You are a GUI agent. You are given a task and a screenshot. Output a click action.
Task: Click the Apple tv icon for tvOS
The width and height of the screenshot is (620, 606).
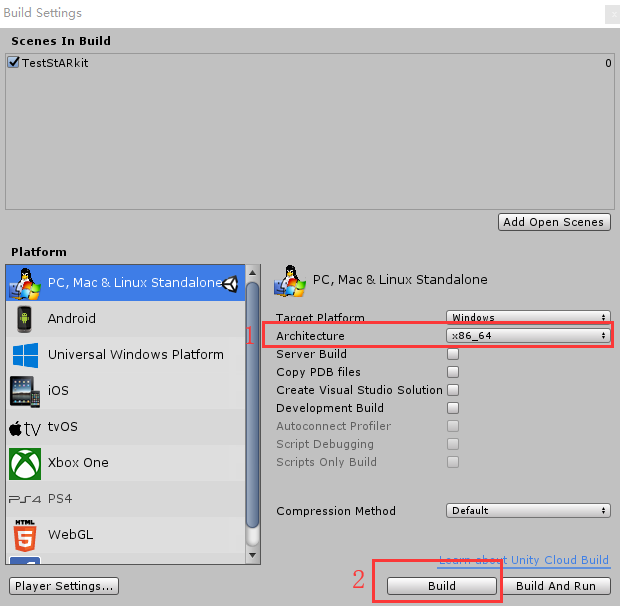tap(25, 428)
